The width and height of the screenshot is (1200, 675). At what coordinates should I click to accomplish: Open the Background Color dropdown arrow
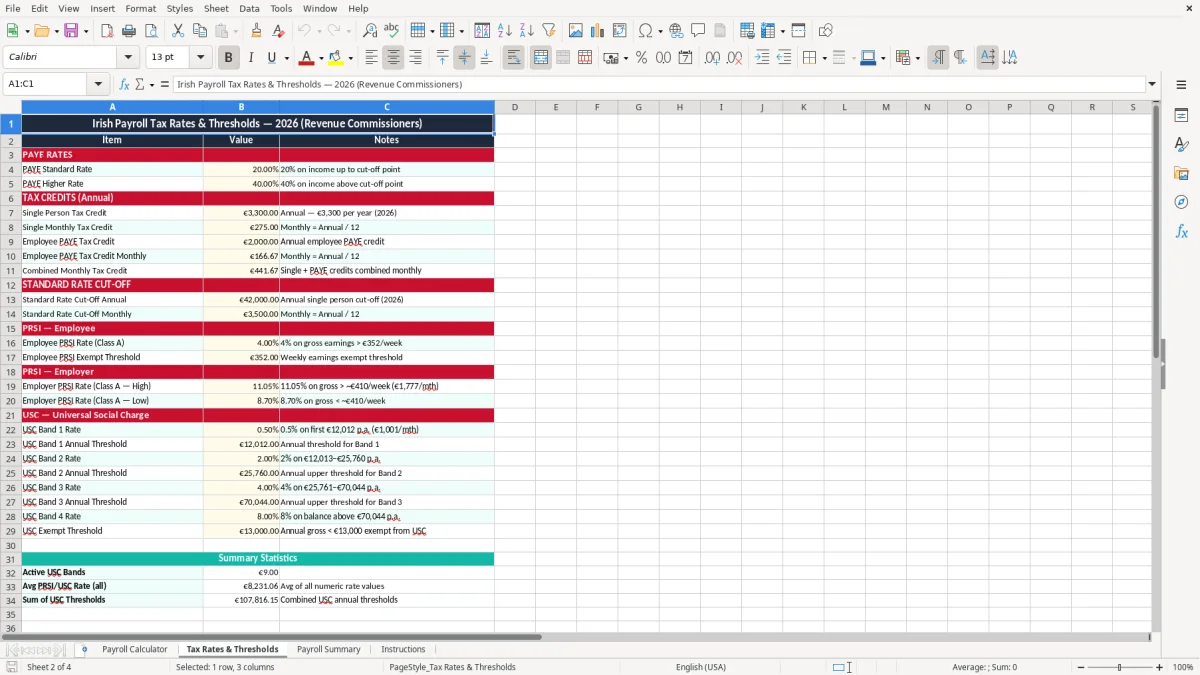[x=349, y=58]
